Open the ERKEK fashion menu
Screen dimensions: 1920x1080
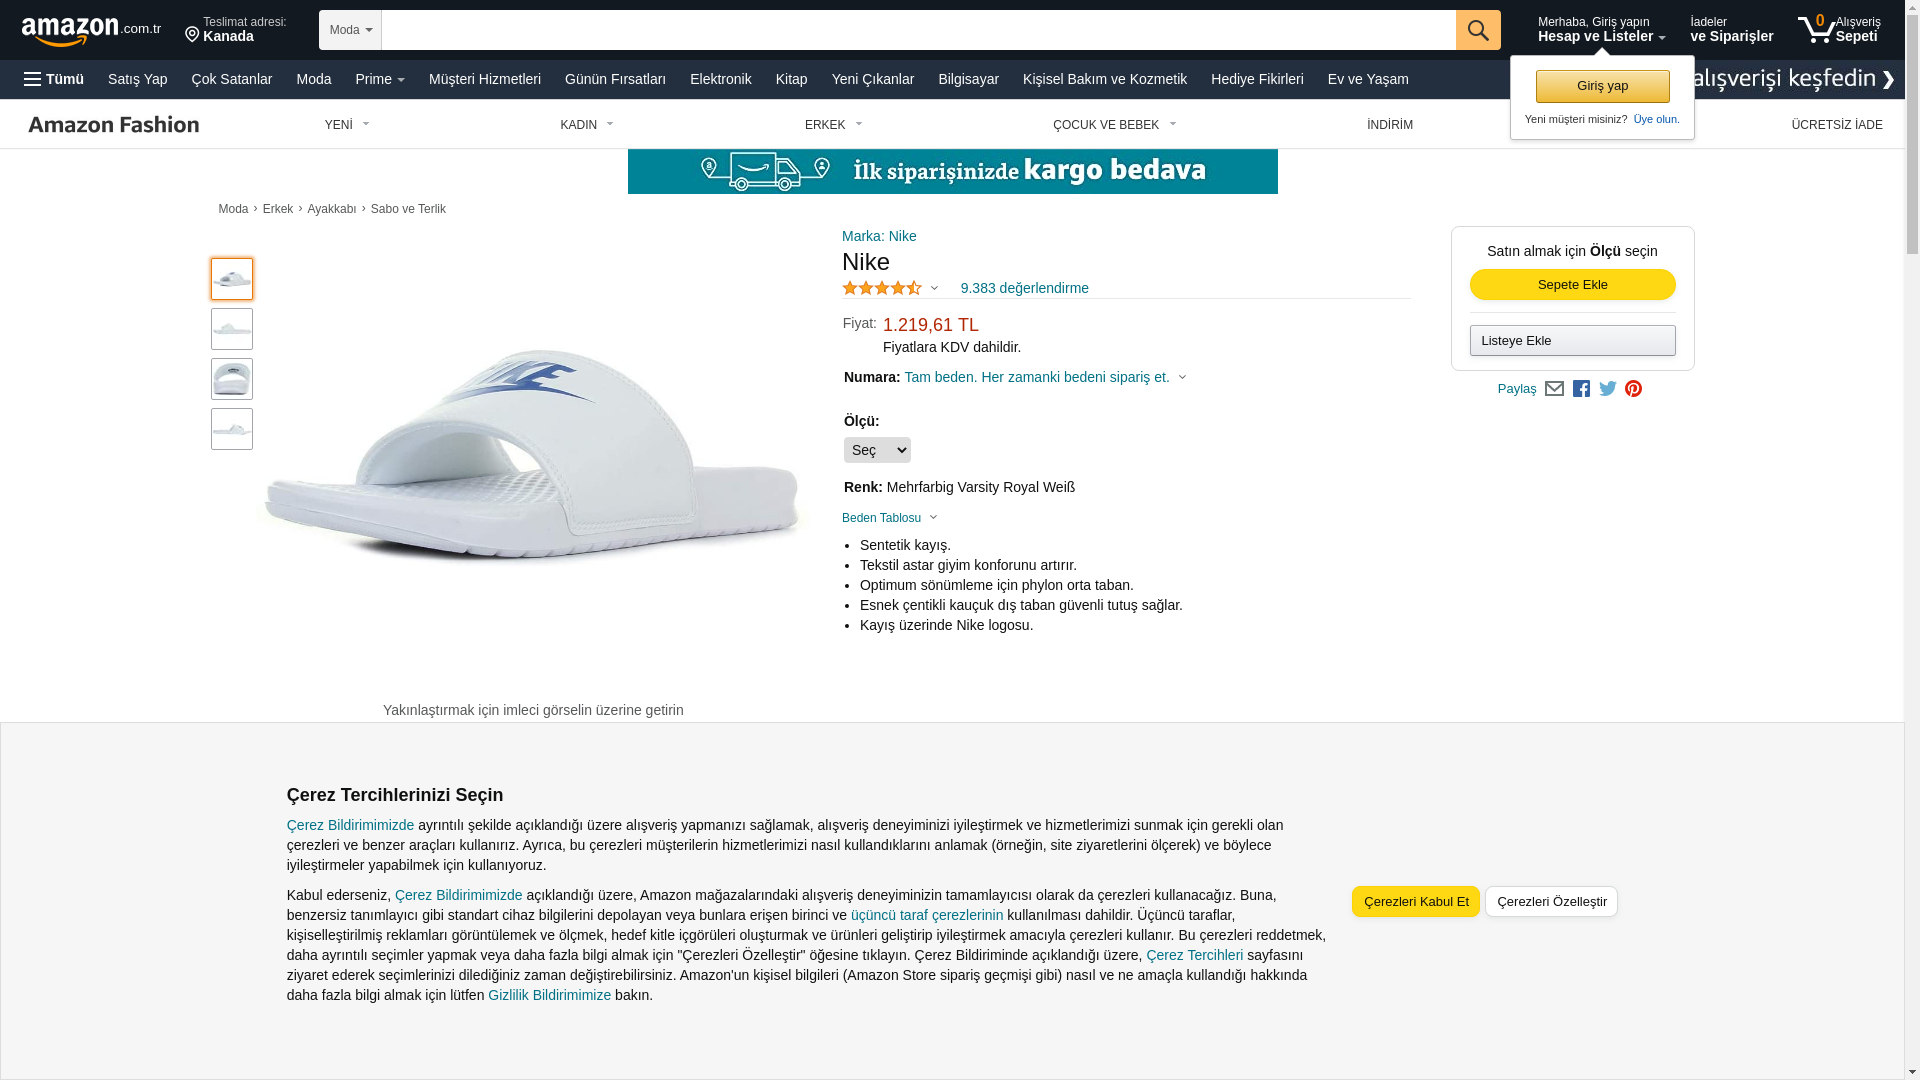(x=833, y=125)
